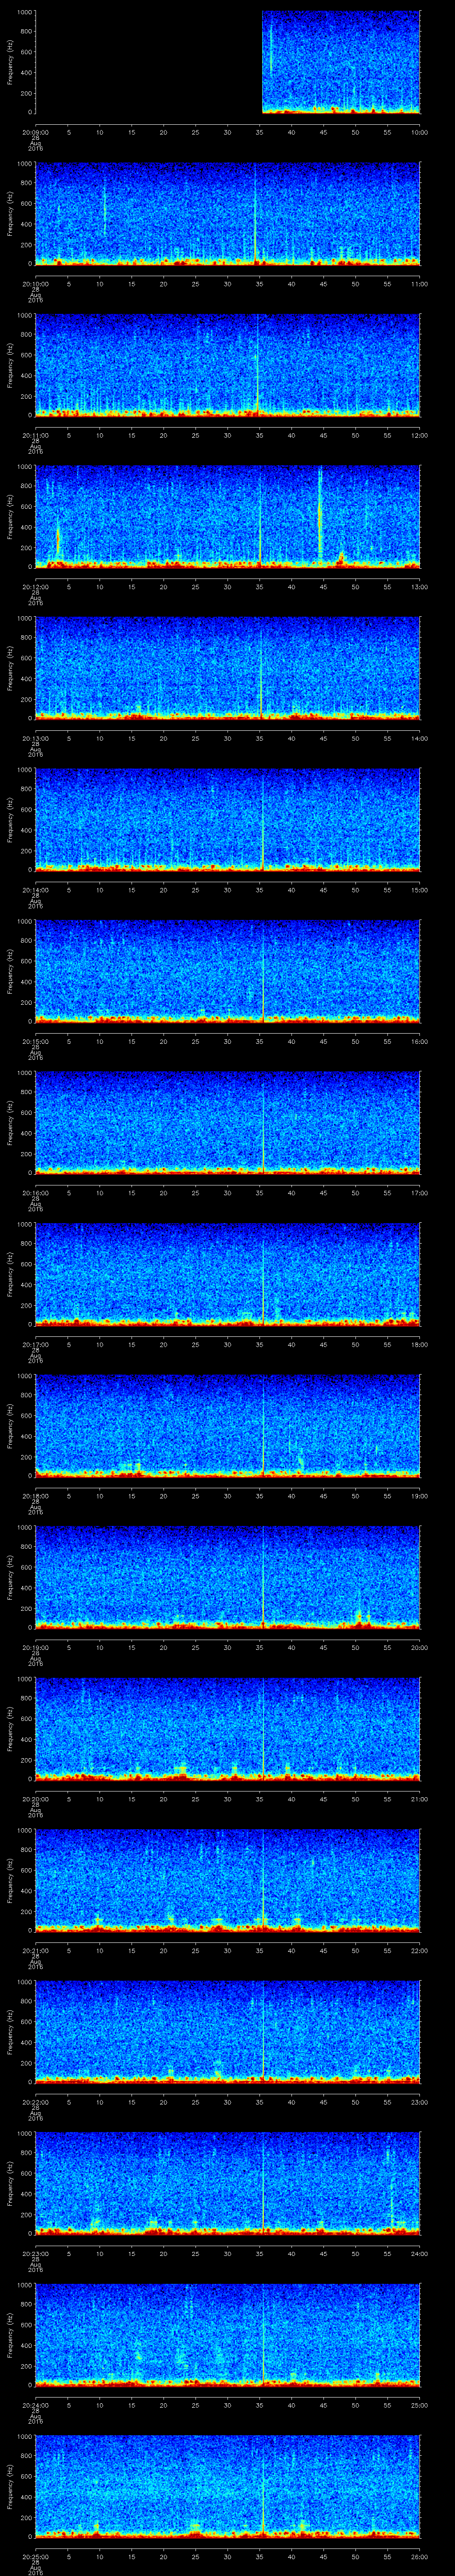The height and width of the screenshot is (2576, 455).
Task: Select the 17:00 end time label
Action: (420, 1193)
